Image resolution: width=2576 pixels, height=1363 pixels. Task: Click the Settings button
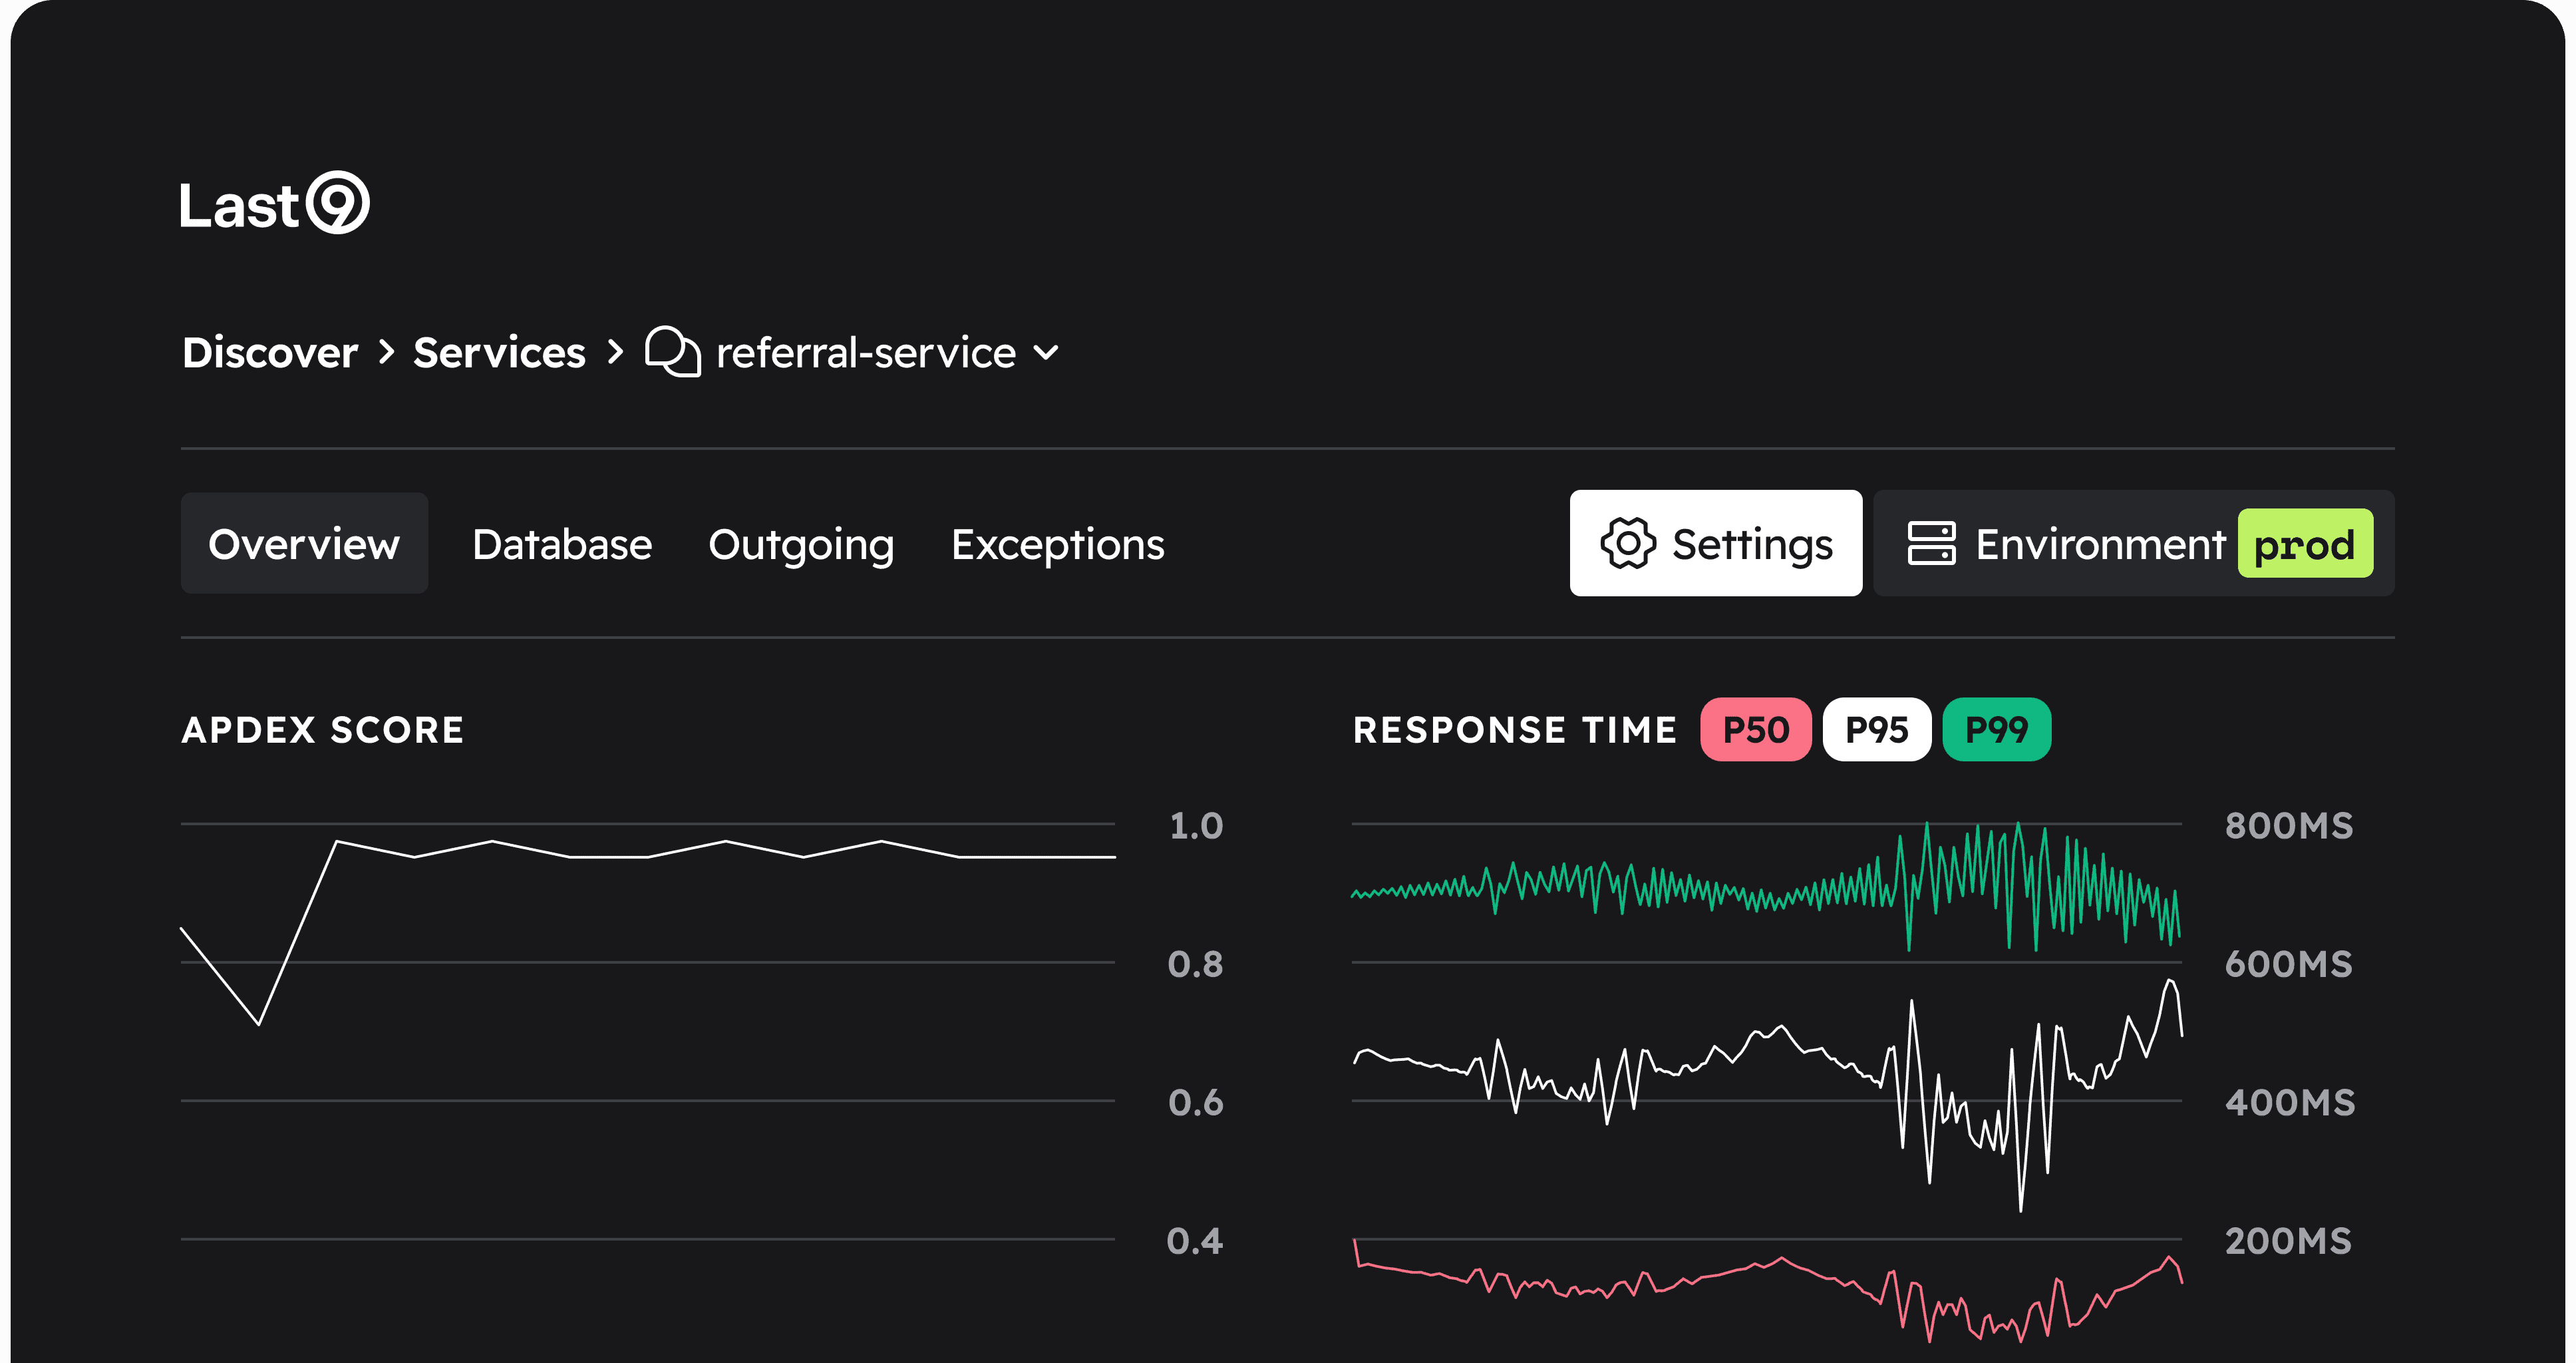[1715, 544]
